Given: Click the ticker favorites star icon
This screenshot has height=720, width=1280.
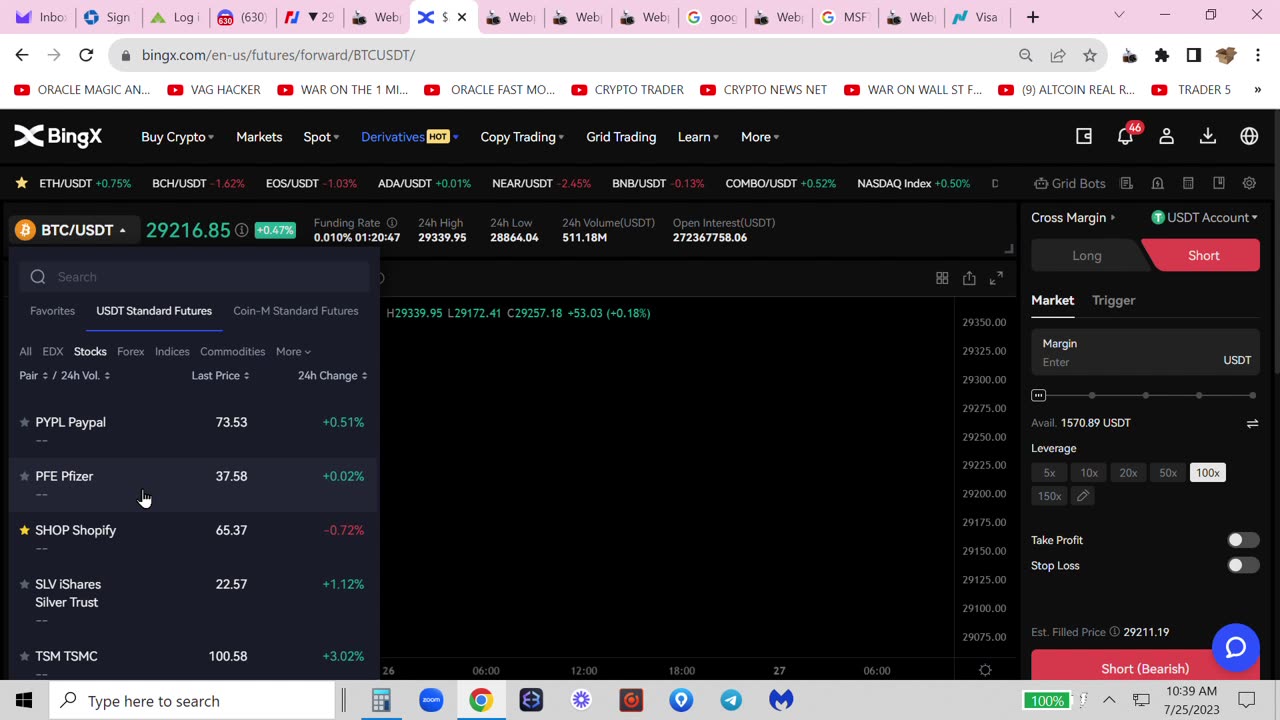Looking at the screenshot, I should tap(20, 184).
